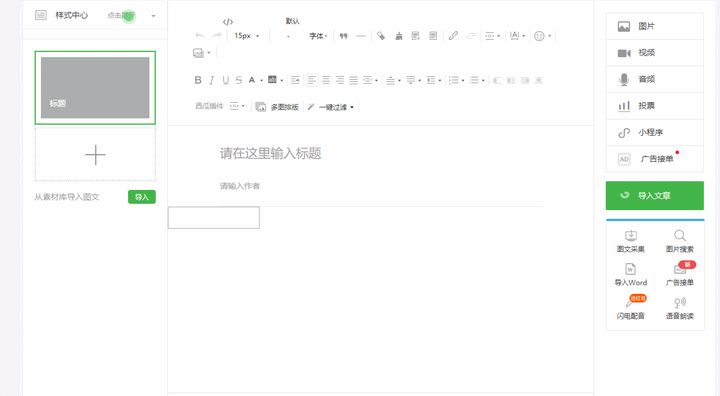
Task: Toggle italic text formatting
Action: [x=212, y=80]
